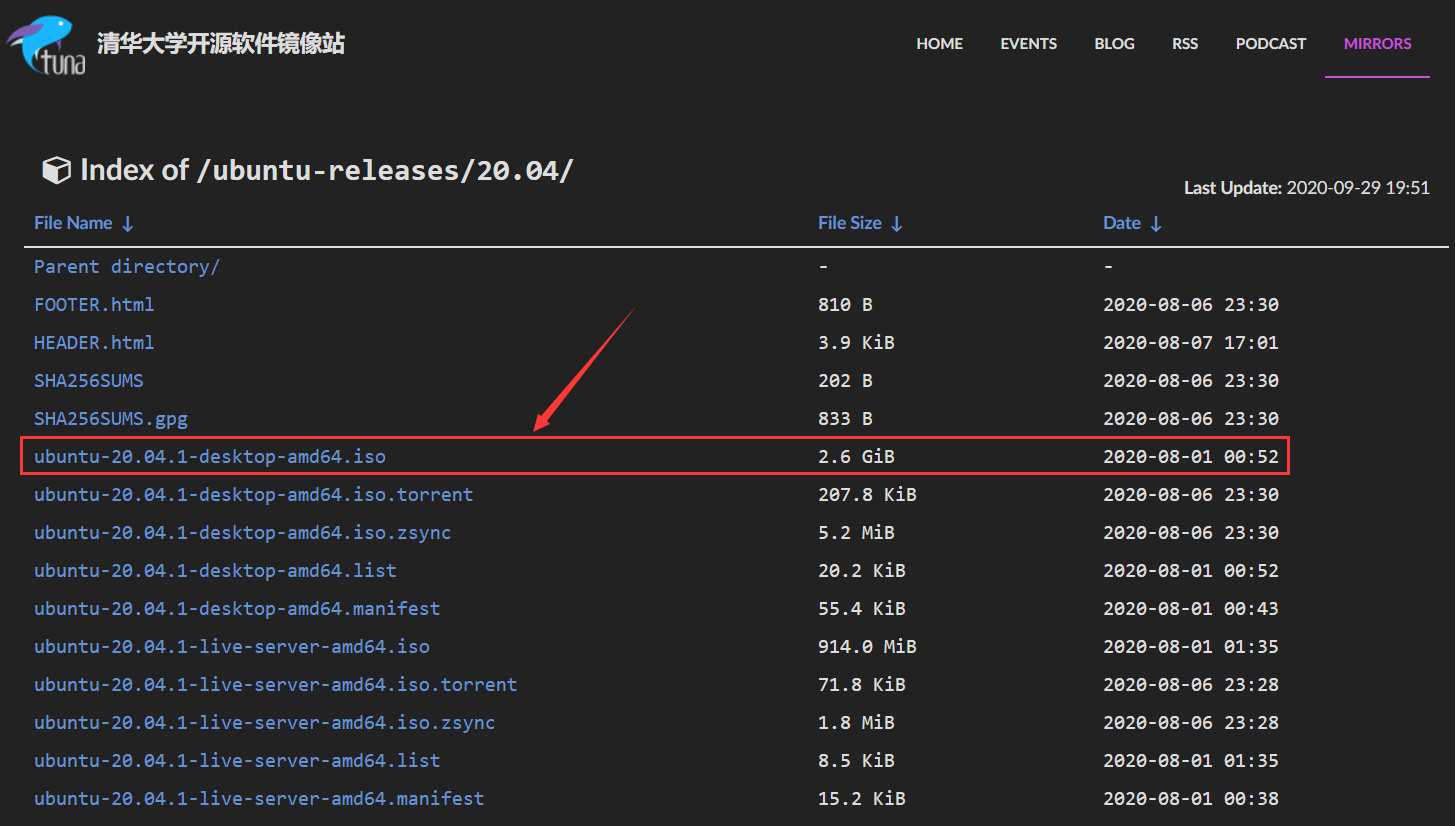This screenshot has height=826, width=1455.
Task: Open ubuntu-20.04.1-live-server-amd64.list
Action: tap(237, 761)
